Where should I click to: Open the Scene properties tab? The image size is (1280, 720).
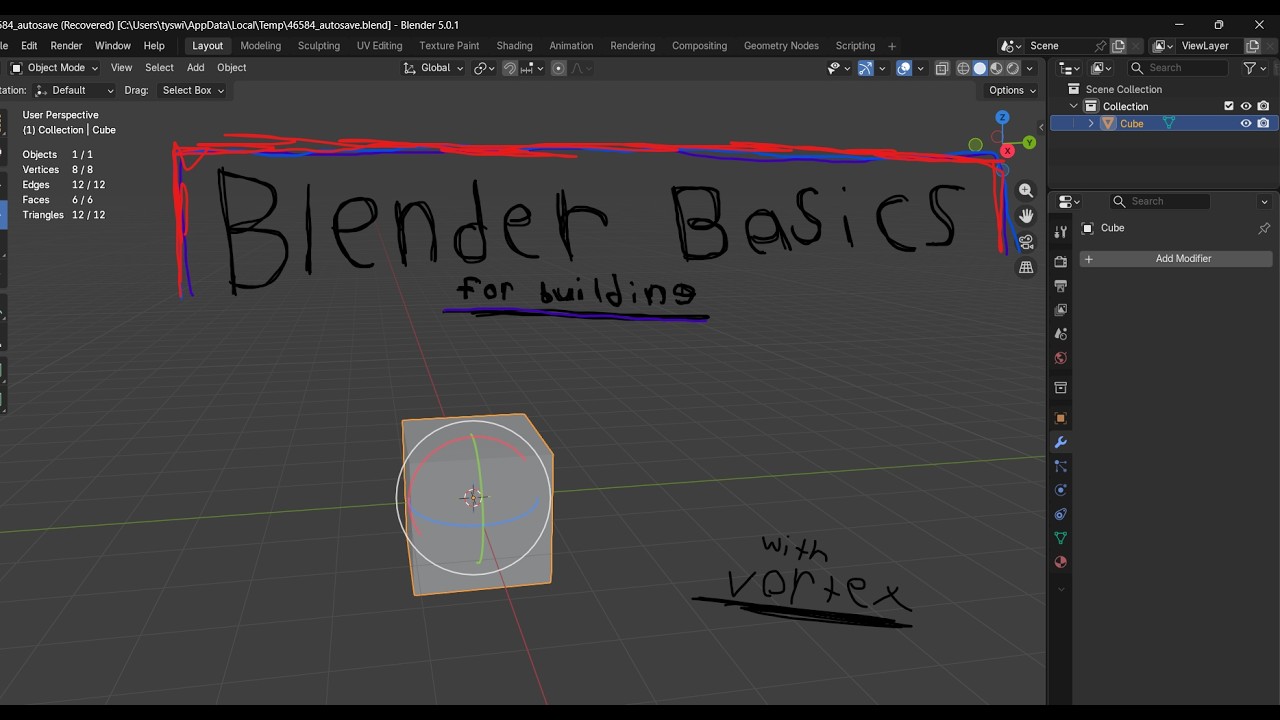pyautogui.click(x=1061, y=334)
